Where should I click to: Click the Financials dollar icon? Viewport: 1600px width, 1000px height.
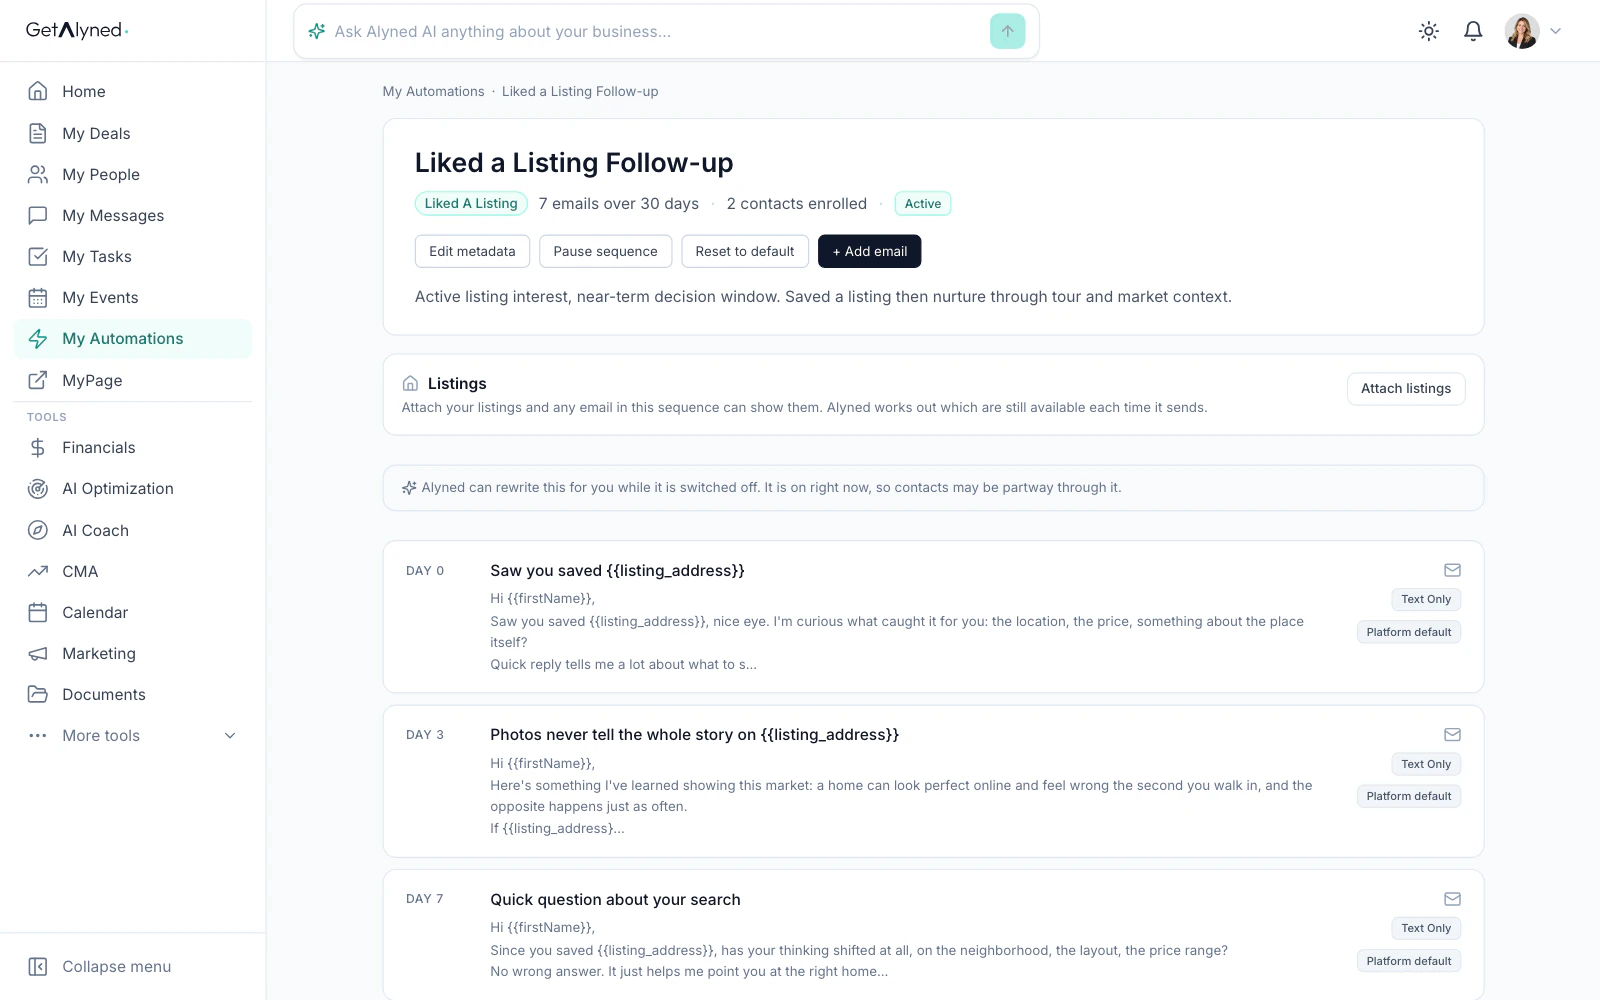pos(38,447)
